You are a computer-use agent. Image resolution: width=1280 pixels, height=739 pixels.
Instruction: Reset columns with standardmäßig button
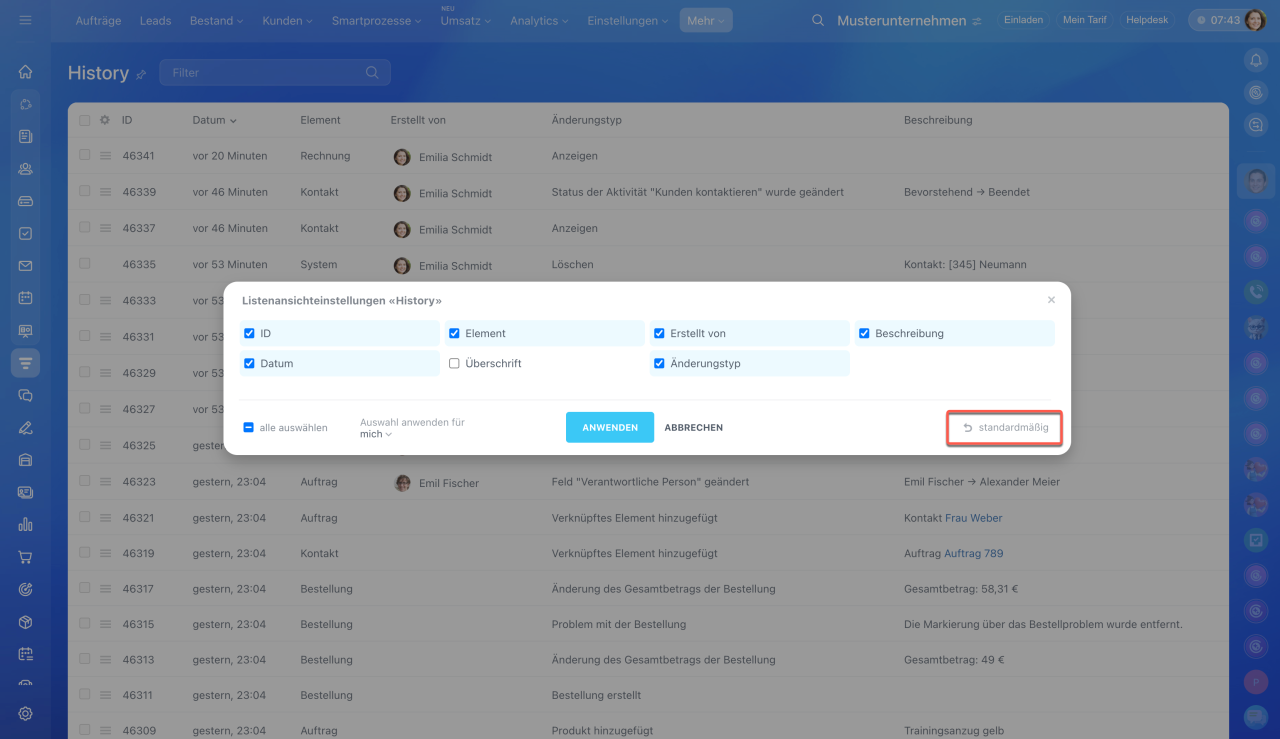coord(1005,428)
